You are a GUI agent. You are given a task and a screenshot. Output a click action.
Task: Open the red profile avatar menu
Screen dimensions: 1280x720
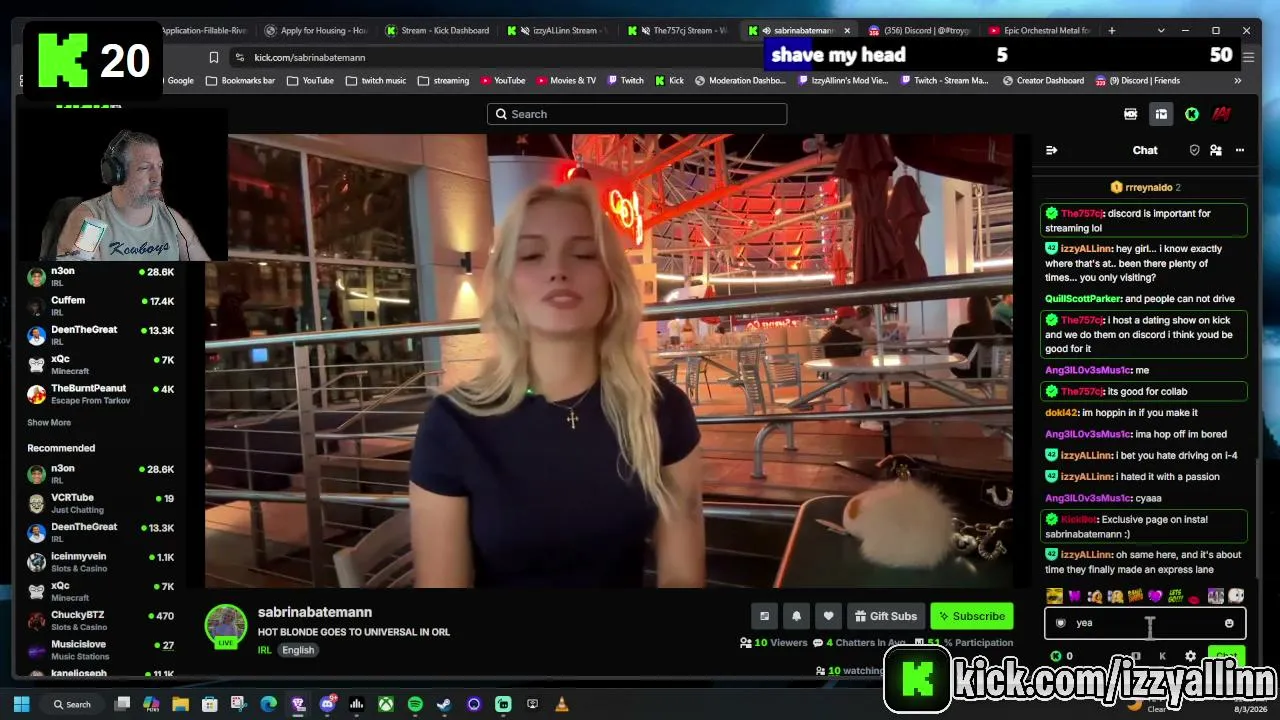tap(1221, 114)
